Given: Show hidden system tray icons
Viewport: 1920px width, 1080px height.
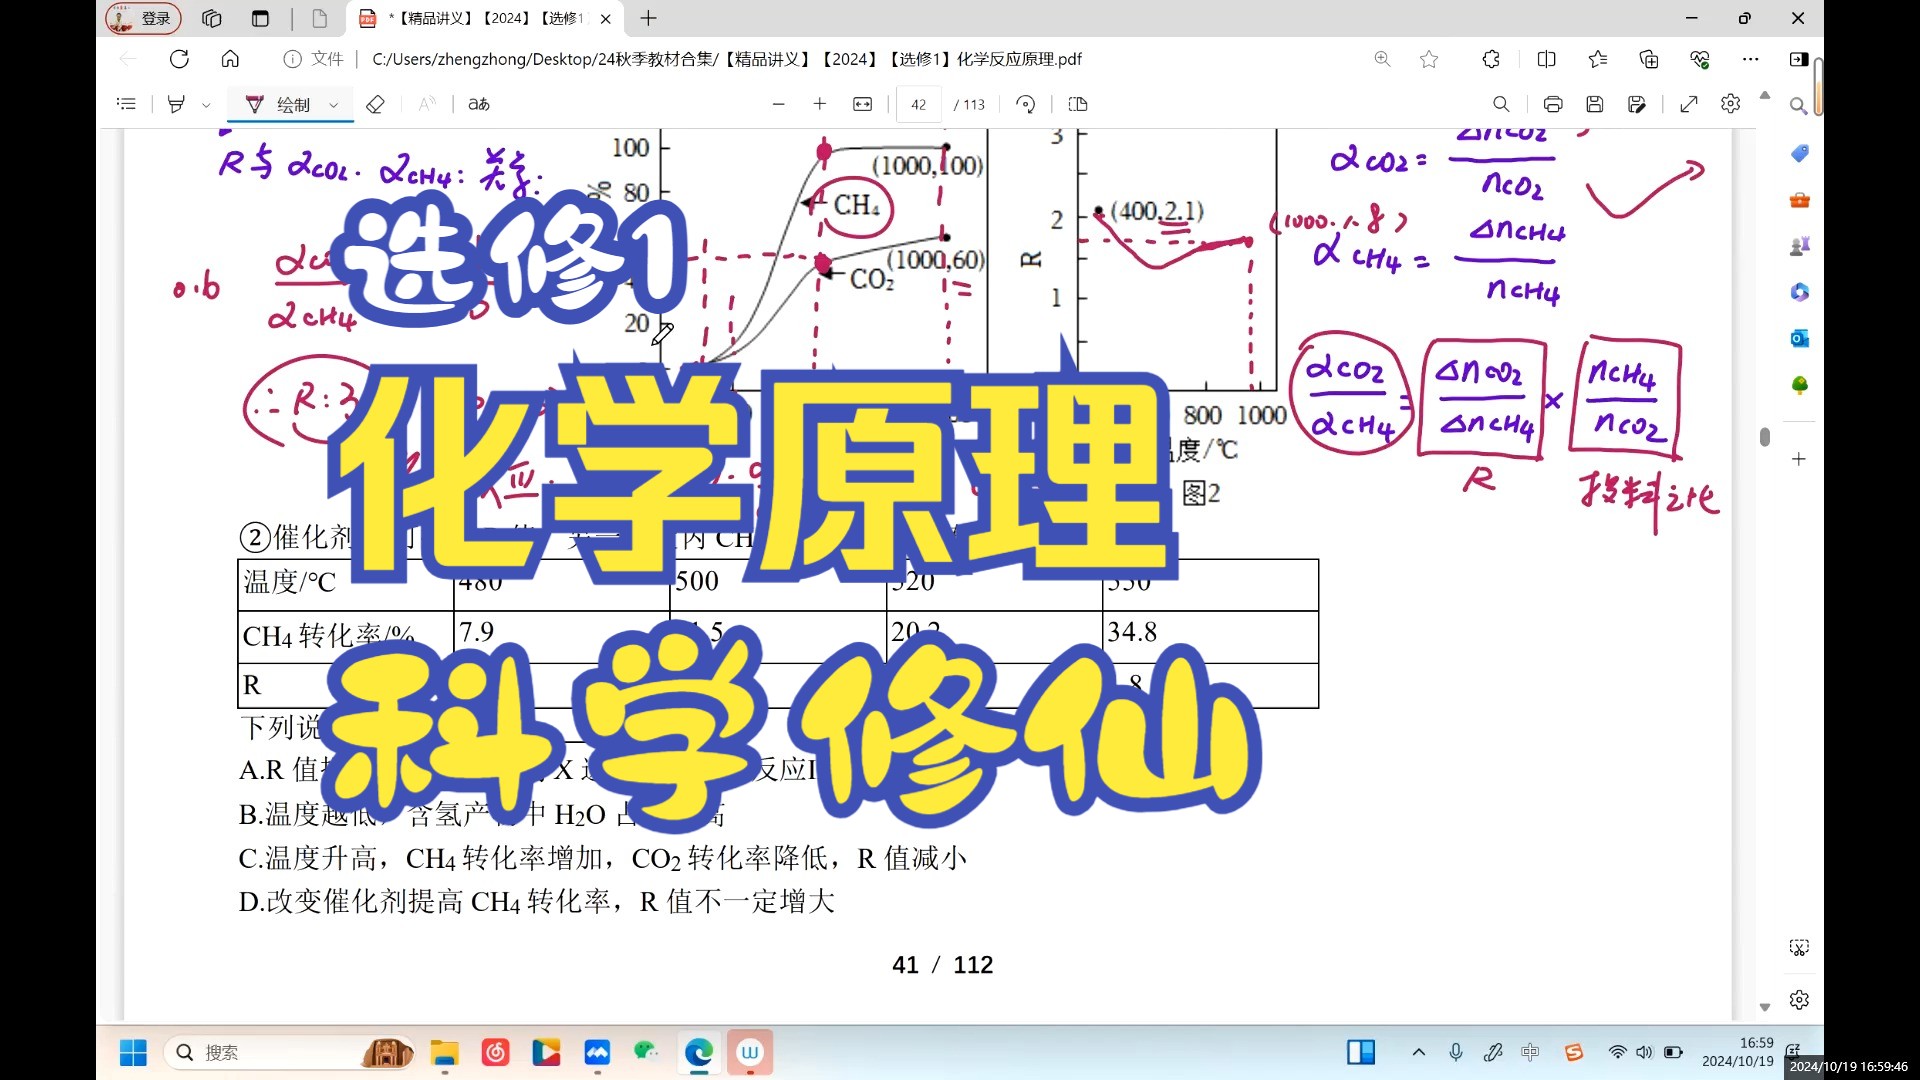Looking at the screenshot, I should pyautogui.click(x=1418, y=1052).
